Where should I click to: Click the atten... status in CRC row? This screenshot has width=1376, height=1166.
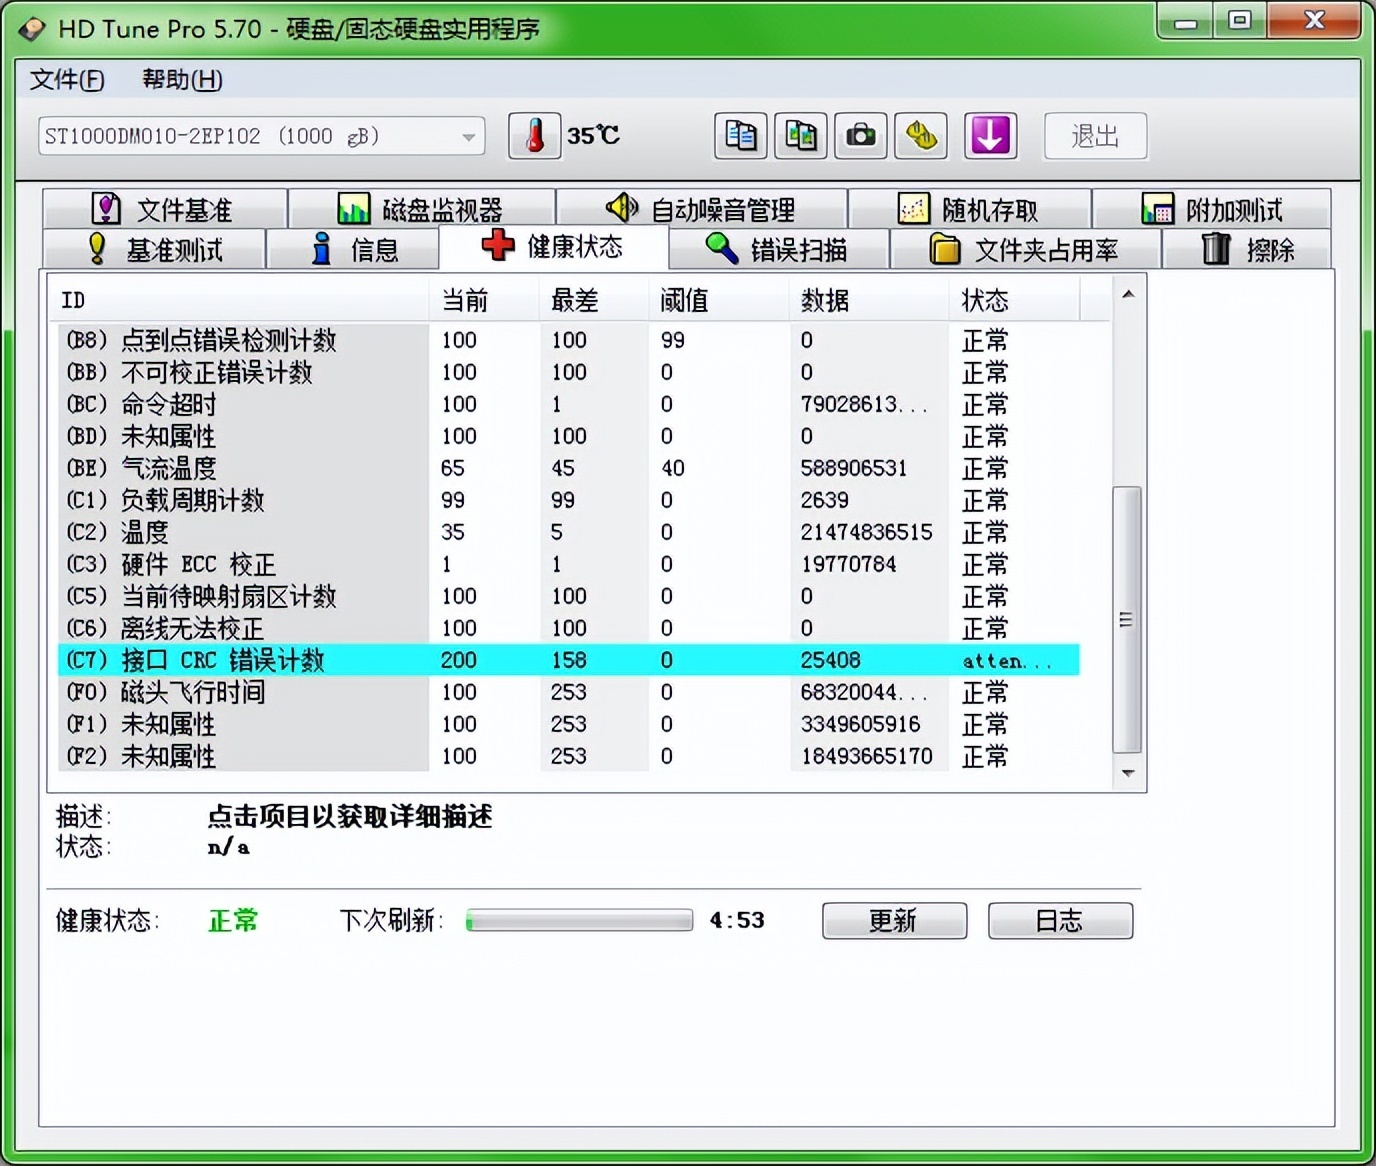coord(1007,661)
